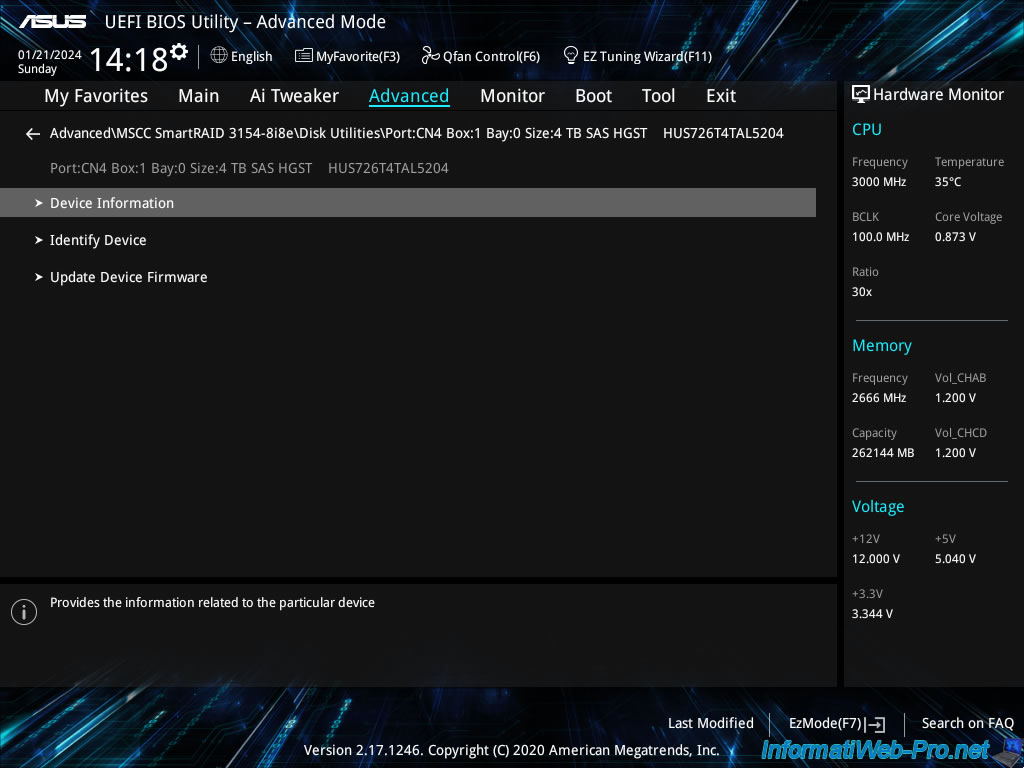Click the back arrow in breadcrumb
The width and height of the screenshot is (1024, 768).
click(33, 133)
